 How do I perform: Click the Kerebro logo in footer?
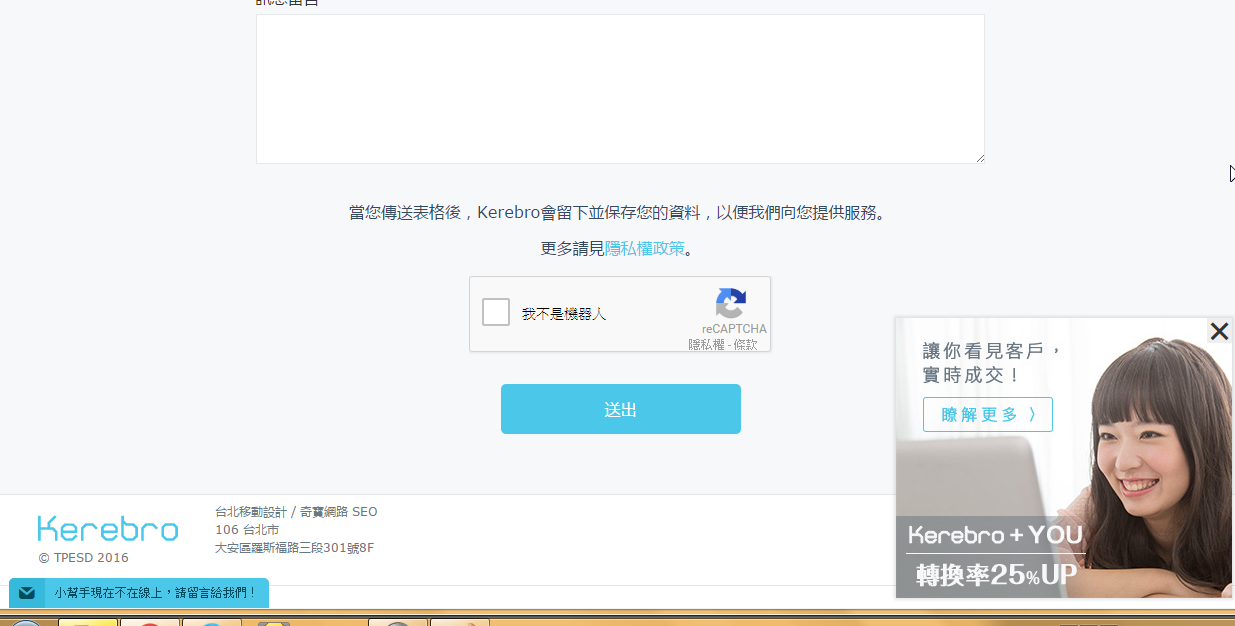pos(108,529)
